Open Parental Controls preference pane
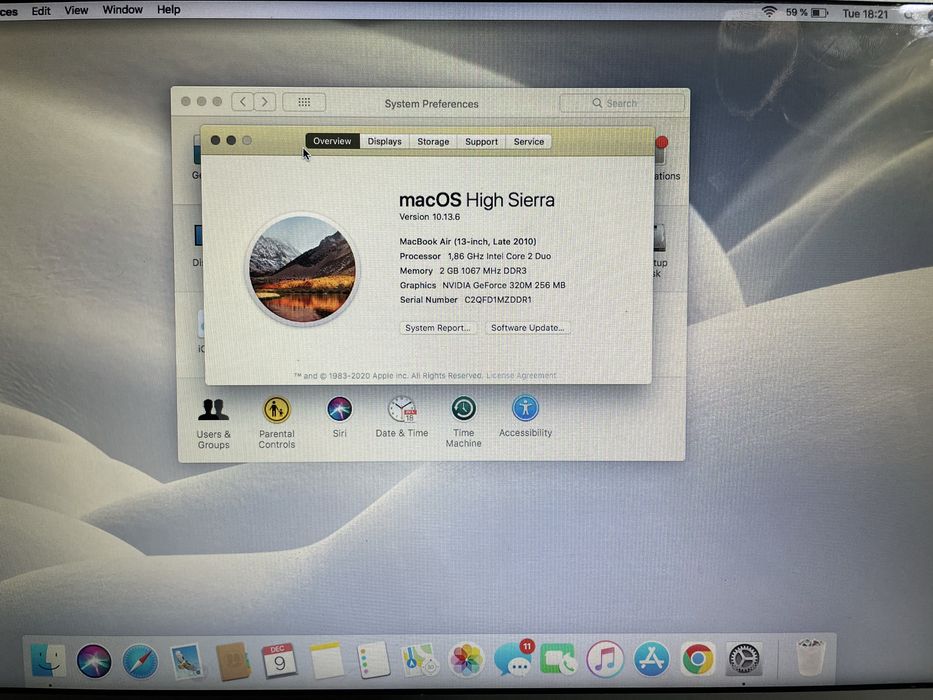Image resolution: width=933 pixels, height=700 pixels. pyautogui.click(x=277, y=423)
